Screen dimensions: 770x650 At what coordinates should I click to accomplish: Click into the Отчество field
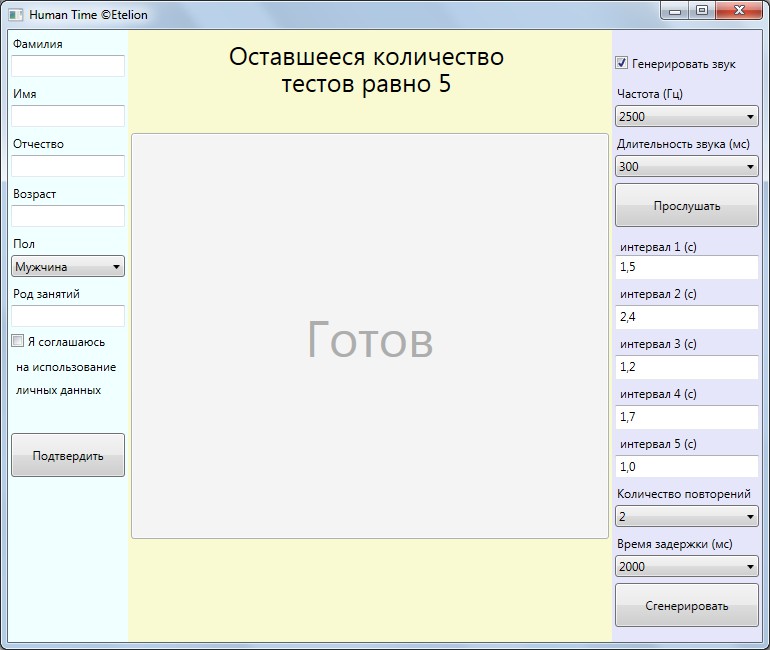click(68, 166)
